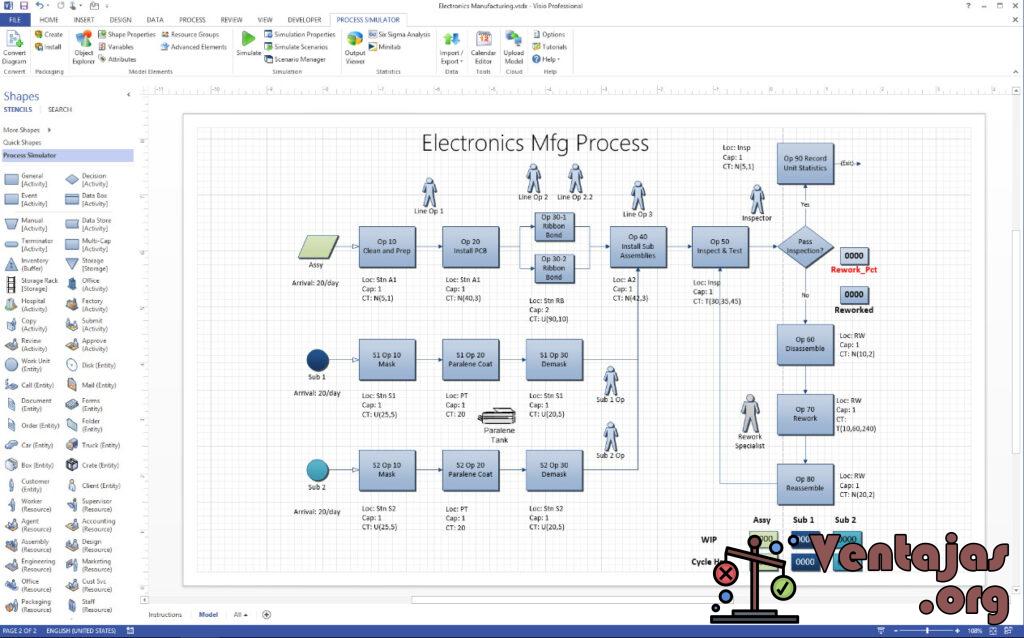Open the FILE tab
Viewport: 1024px width, 638px height.
[15, 20]
